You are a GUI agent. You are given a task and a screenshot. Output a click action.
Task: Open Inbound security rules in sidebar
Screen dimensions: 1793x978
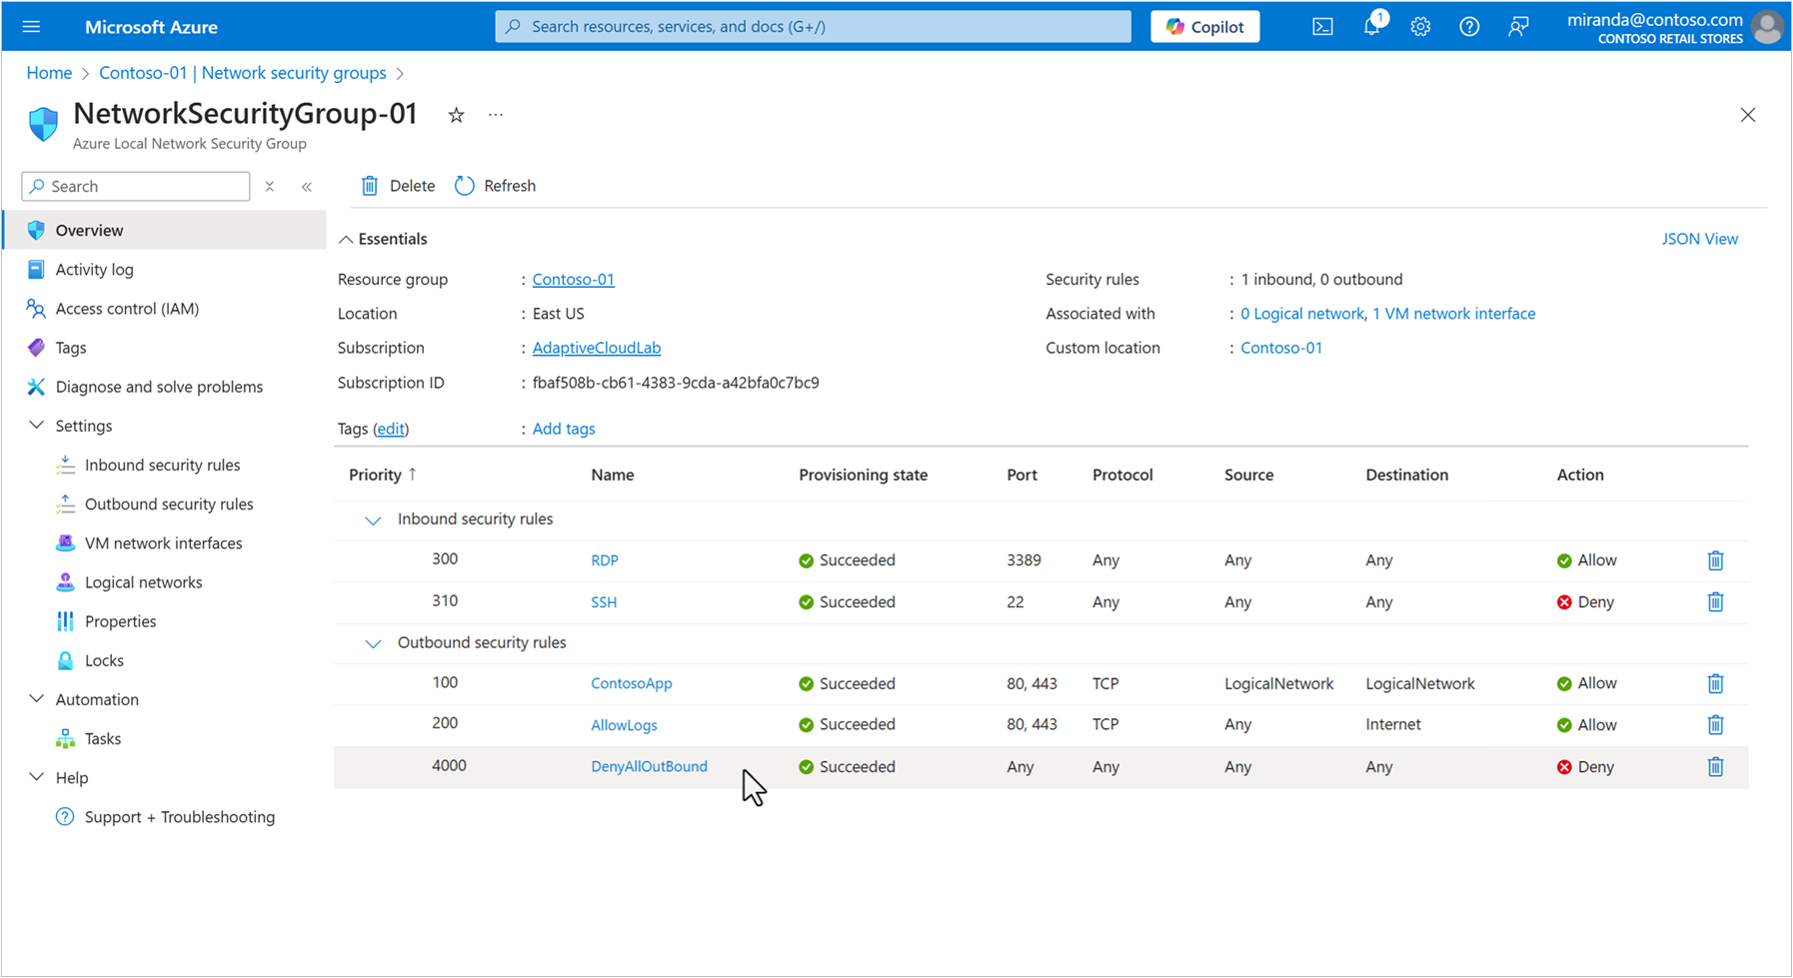[163, 464]
